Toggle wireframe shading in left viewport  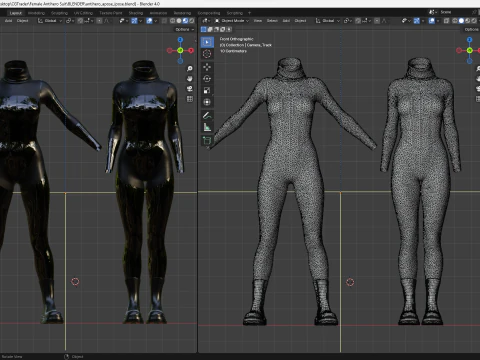pyautogui.click(x=172, y=21)
